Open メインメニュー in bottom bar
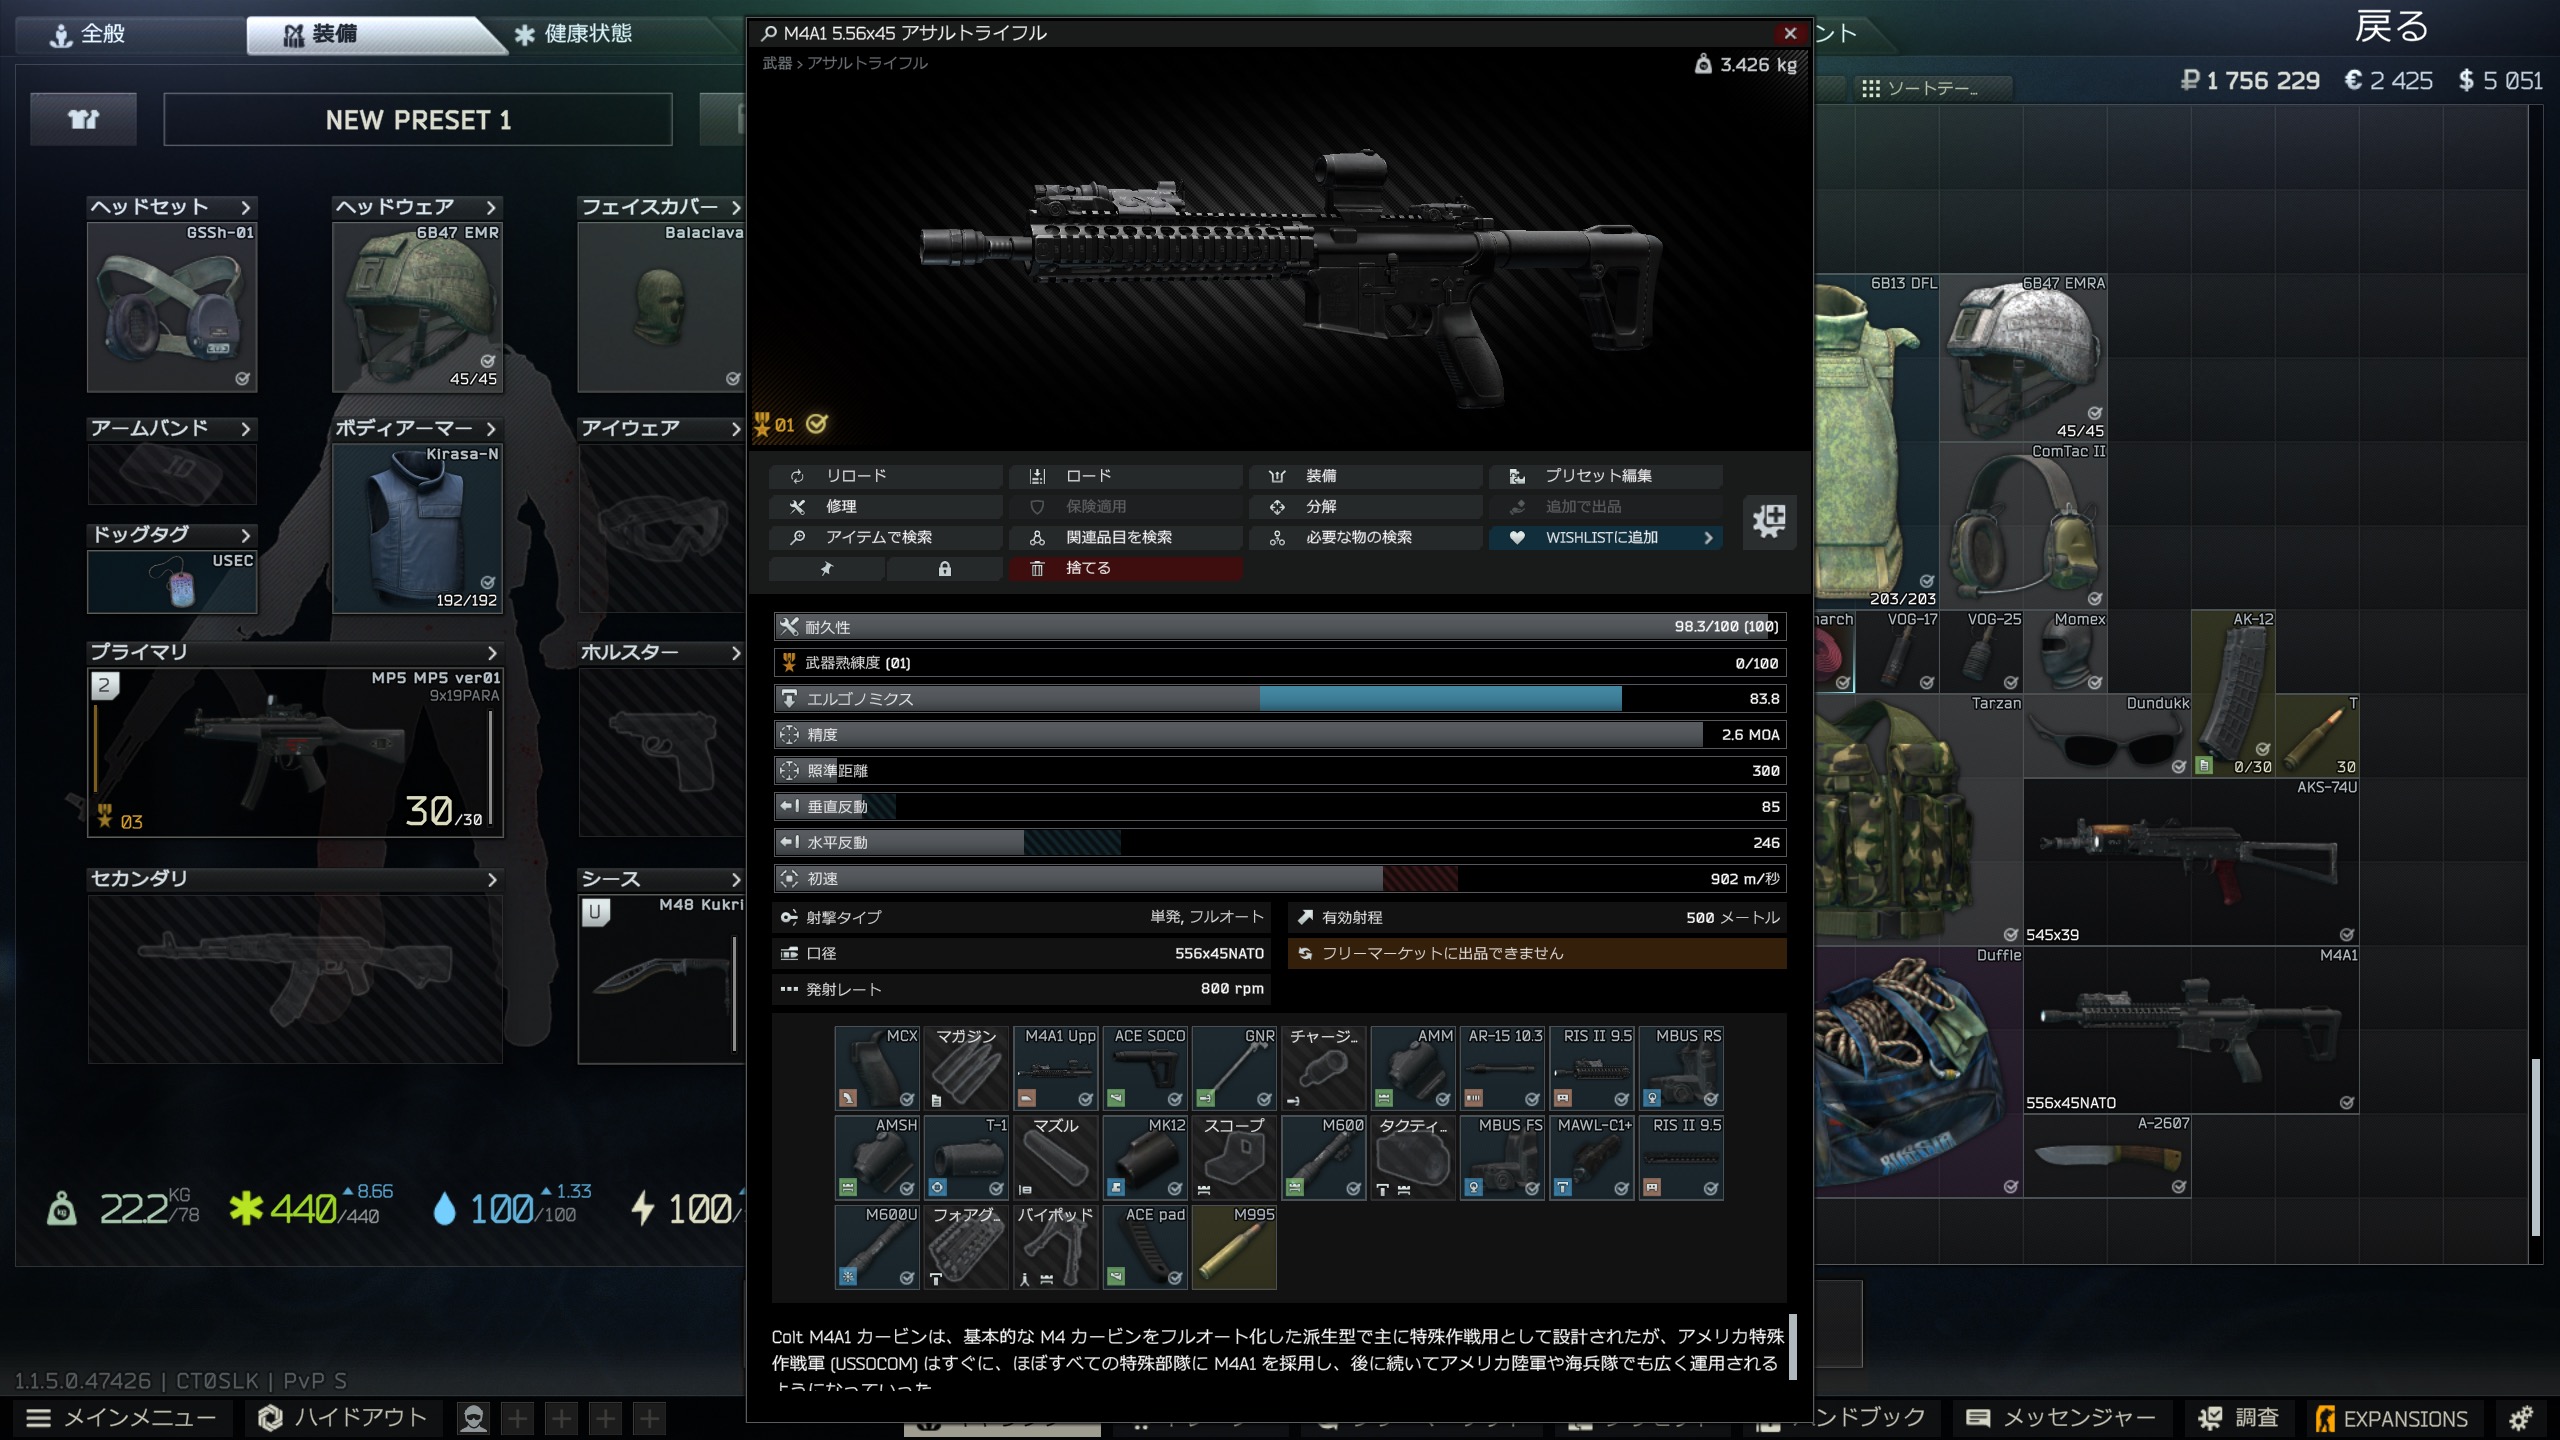Viewport: 2560px width, 1440px height. 121,1418
